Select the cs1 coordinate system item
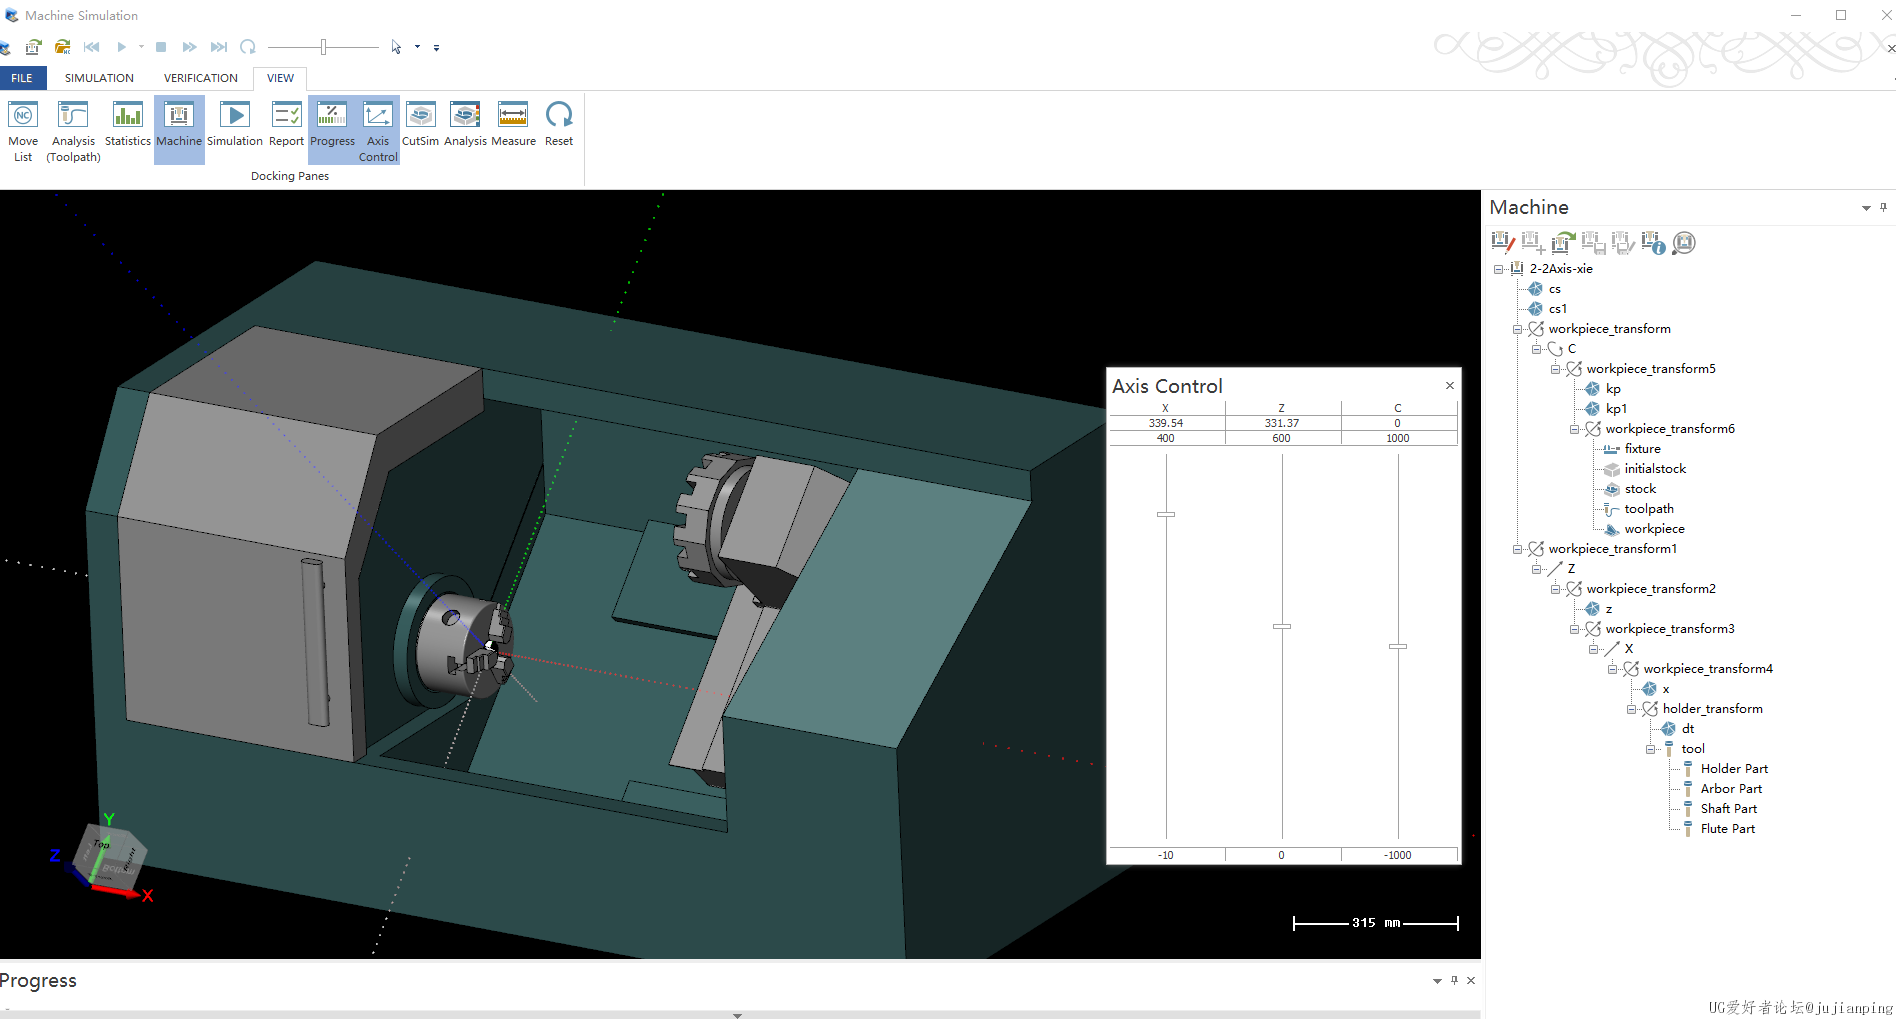The height and width of the screenshot is (1019, 1896). point(1557,309)
